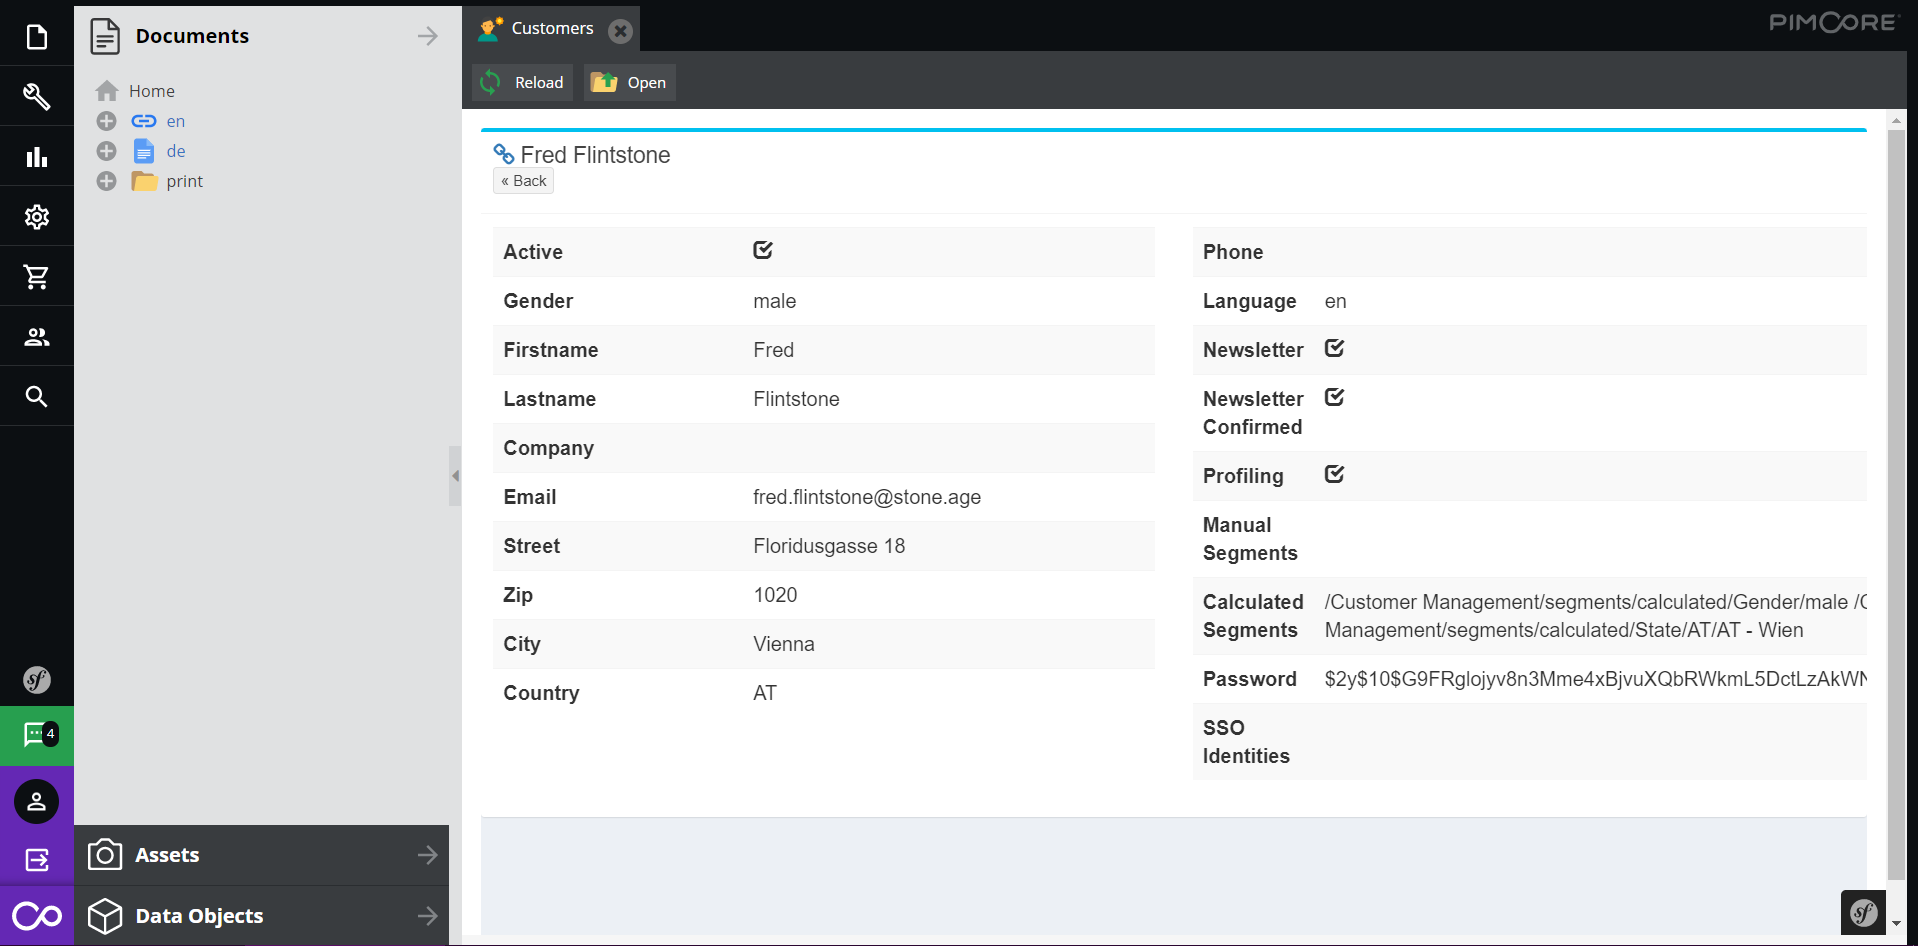
Task: Click the Symfony icon in left sidebar
Action: pos(37,680)
